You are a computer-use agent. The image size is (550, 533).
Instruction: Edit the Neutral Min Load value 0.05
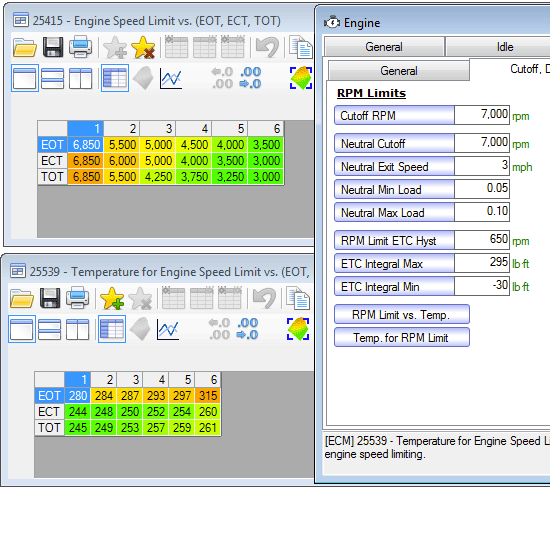point(482,189)
